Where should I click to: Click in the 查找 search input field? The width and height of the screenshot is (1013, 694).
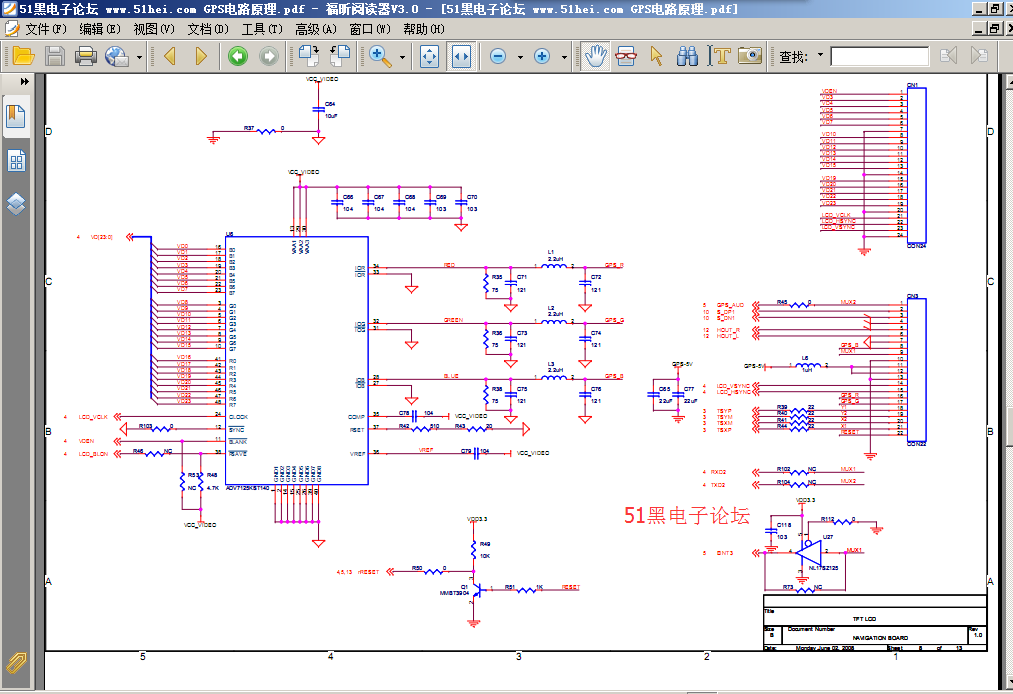click(x=879, y=57)
